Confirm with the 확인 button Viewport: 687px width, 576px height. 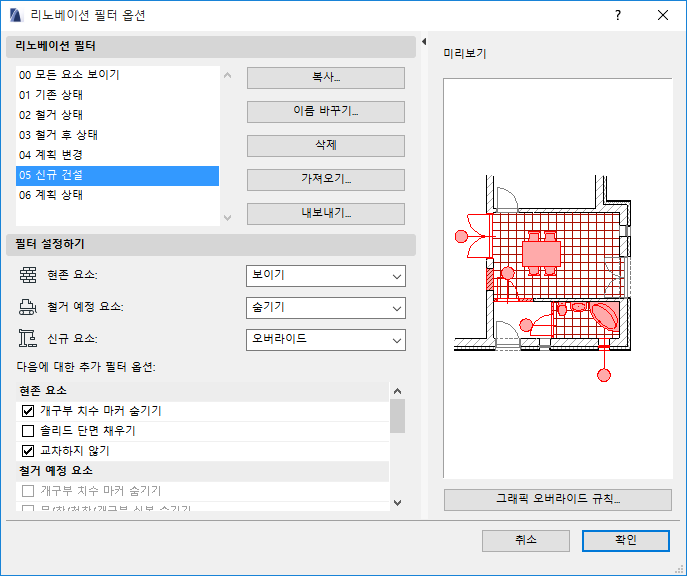(x=626, y=541)
